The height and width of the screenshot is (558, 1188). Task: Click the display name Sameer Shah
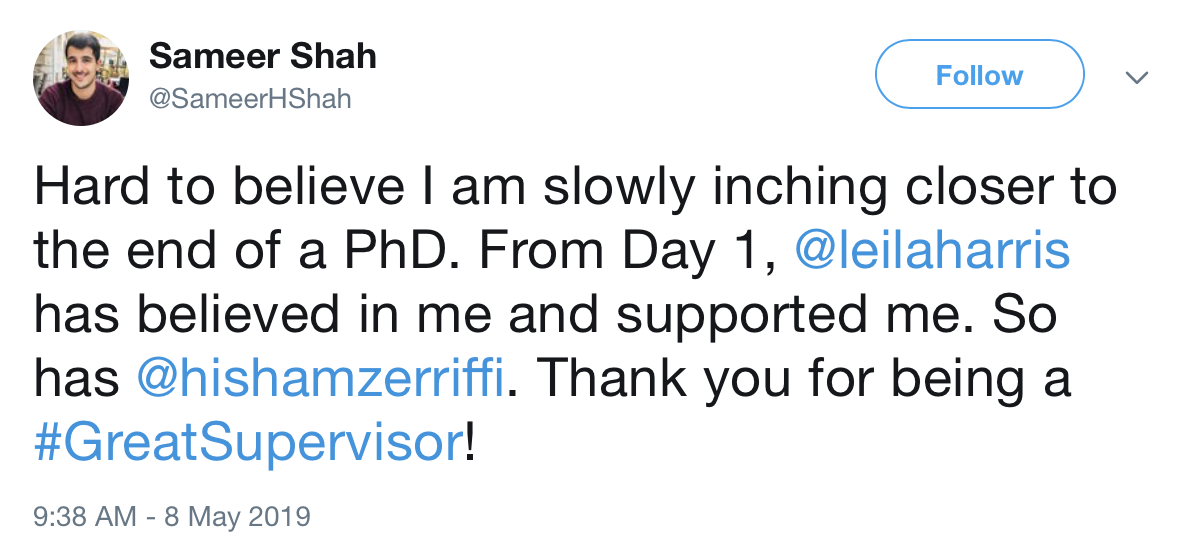[263, 57]
